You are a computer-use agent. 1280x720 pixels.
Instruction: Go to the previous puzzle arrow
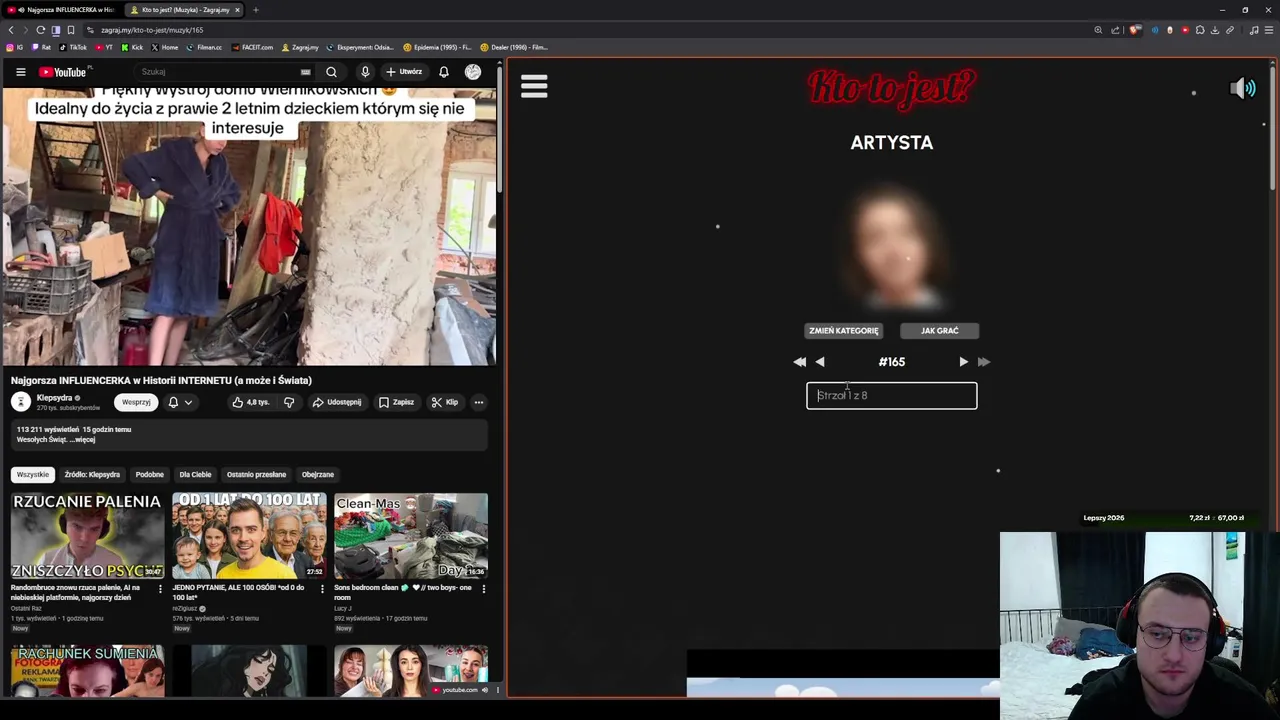(x=820, y=362)
